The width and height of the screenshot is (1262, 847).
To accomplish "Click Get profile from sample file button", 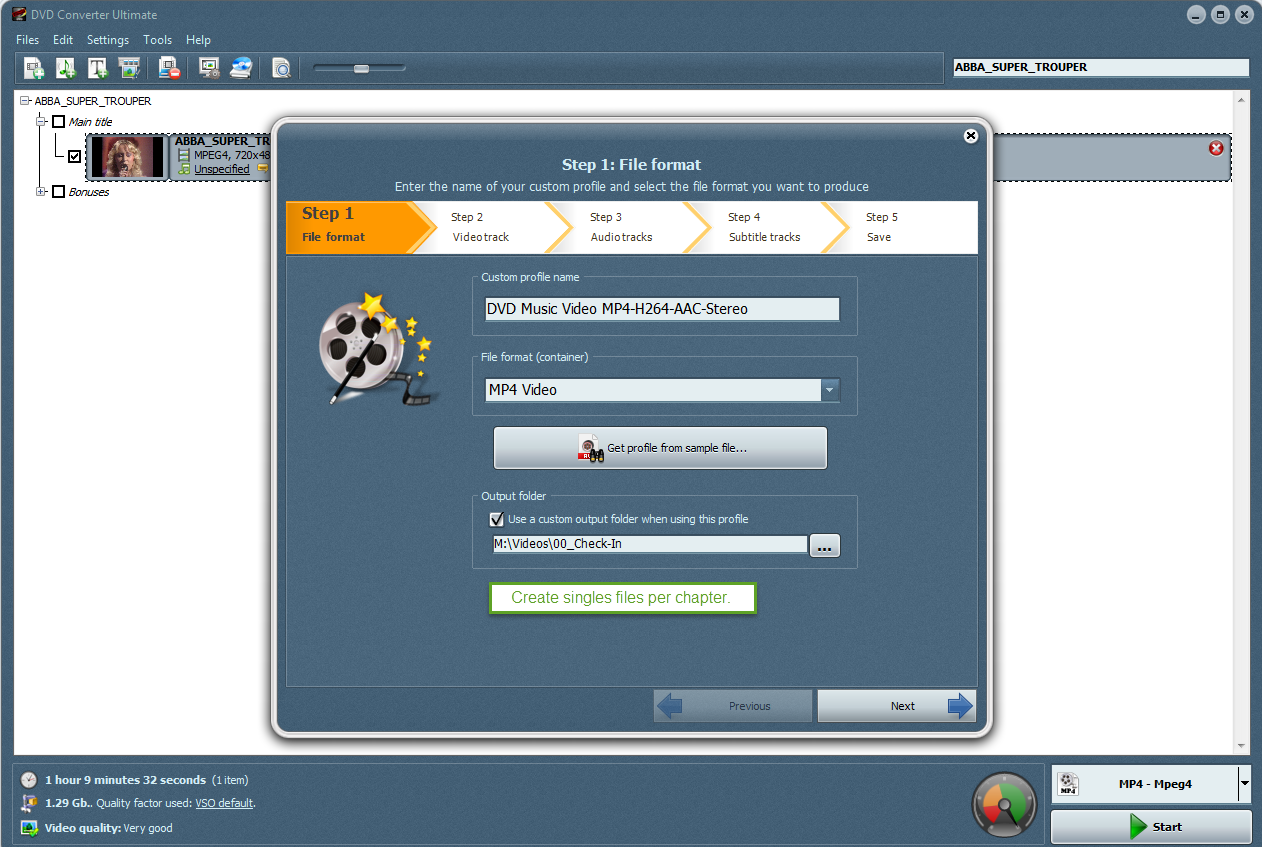I will click(x=660, y=448).
